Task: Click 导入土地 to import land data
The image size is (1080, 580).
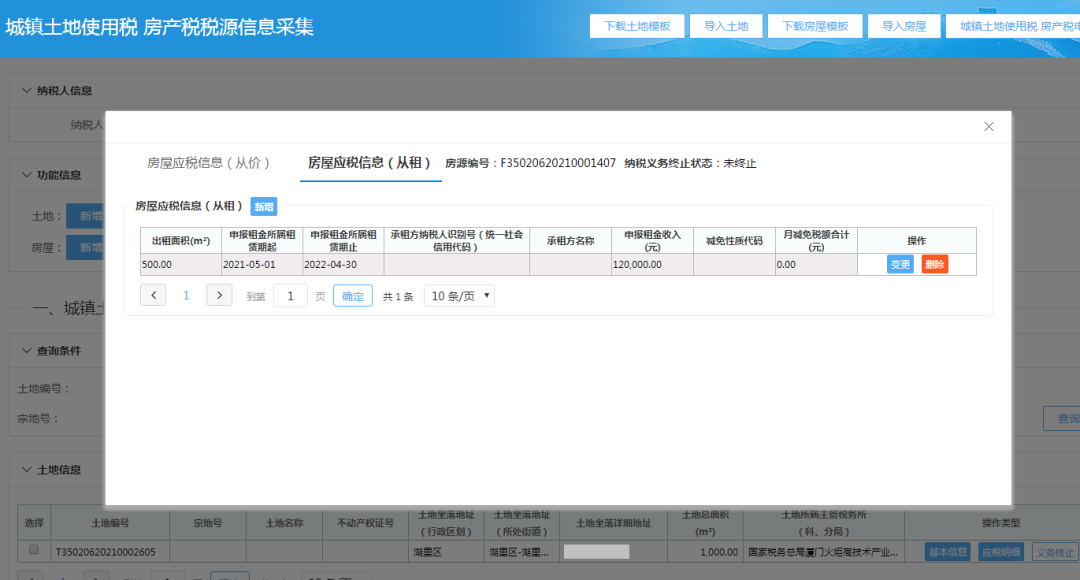Action: tap(727, 25)
